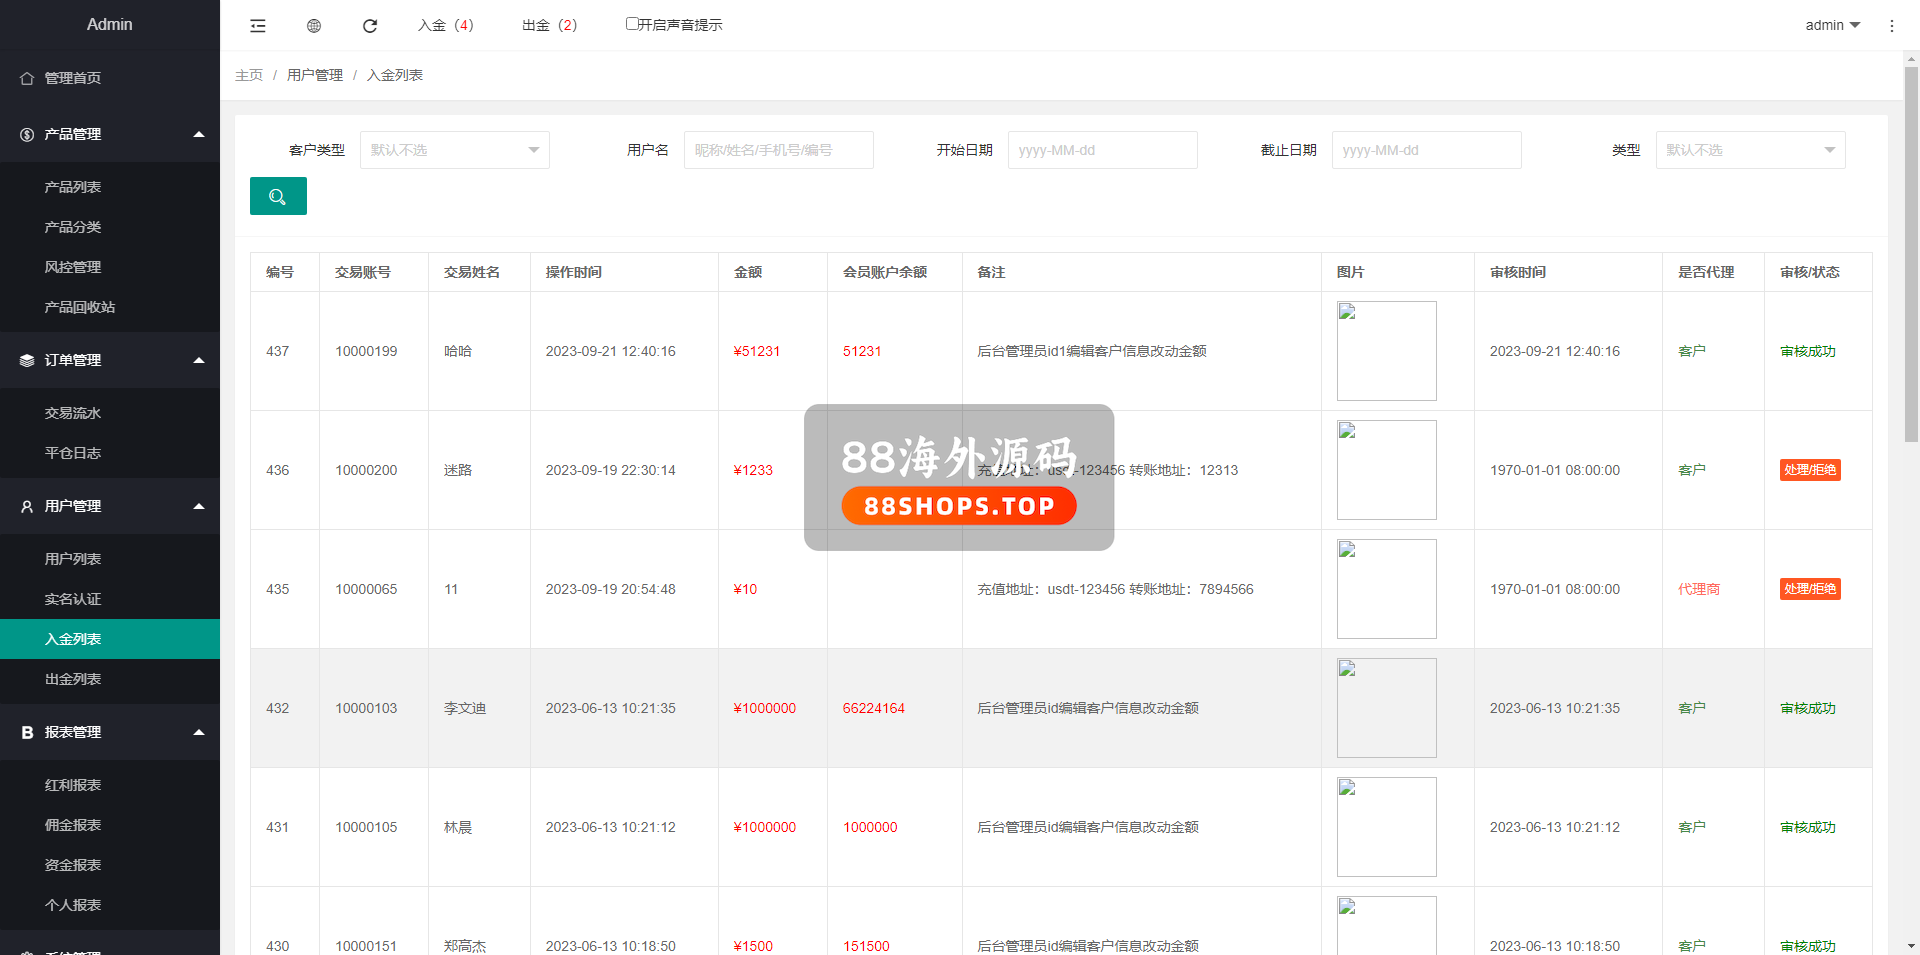Click the green search magnifier button
The width and height of the screenshot is (1920, 955).
[x=278, y=196]
